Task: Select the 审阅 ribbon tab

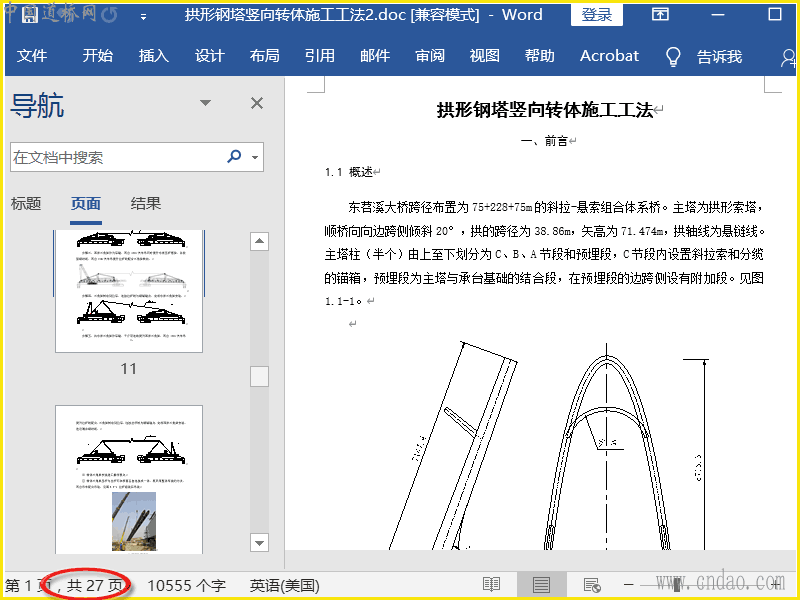Action: coord(430,55)
